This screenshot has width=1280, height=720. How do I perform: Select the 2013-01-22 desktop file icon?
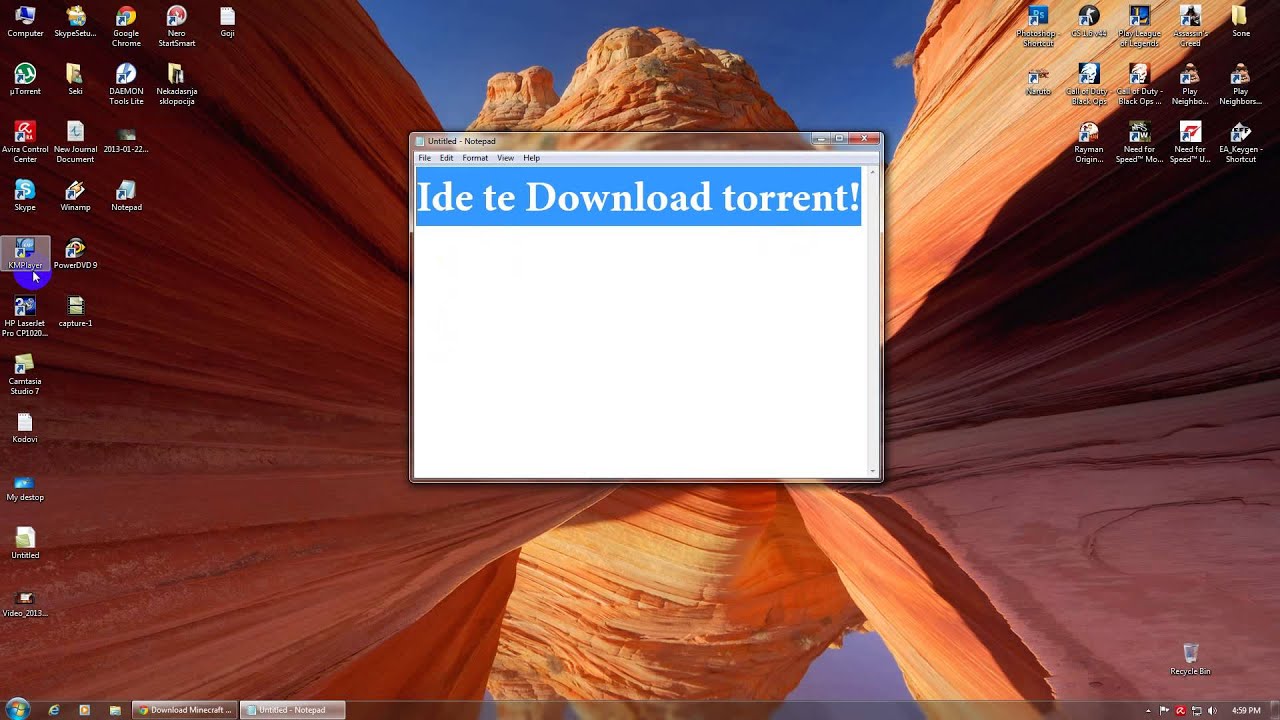click(x=126, y=138)
